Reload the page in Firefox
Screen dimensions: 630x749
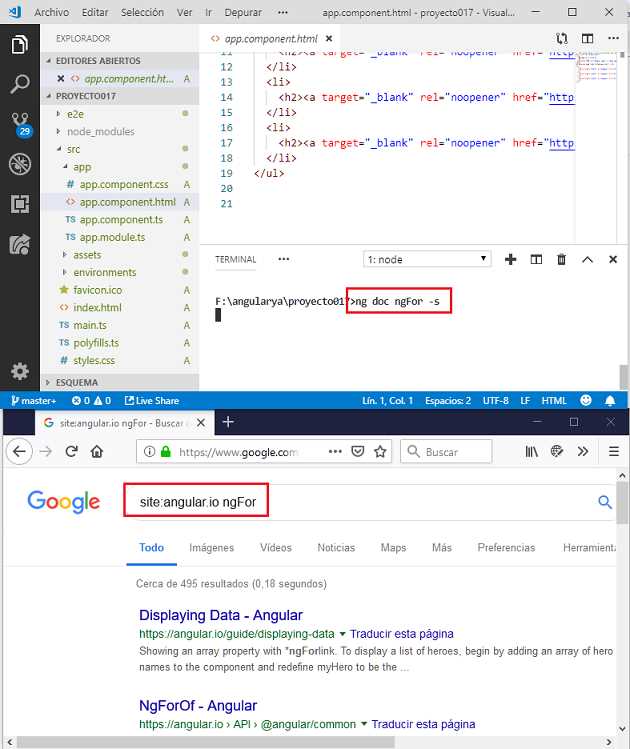point(72,451)
